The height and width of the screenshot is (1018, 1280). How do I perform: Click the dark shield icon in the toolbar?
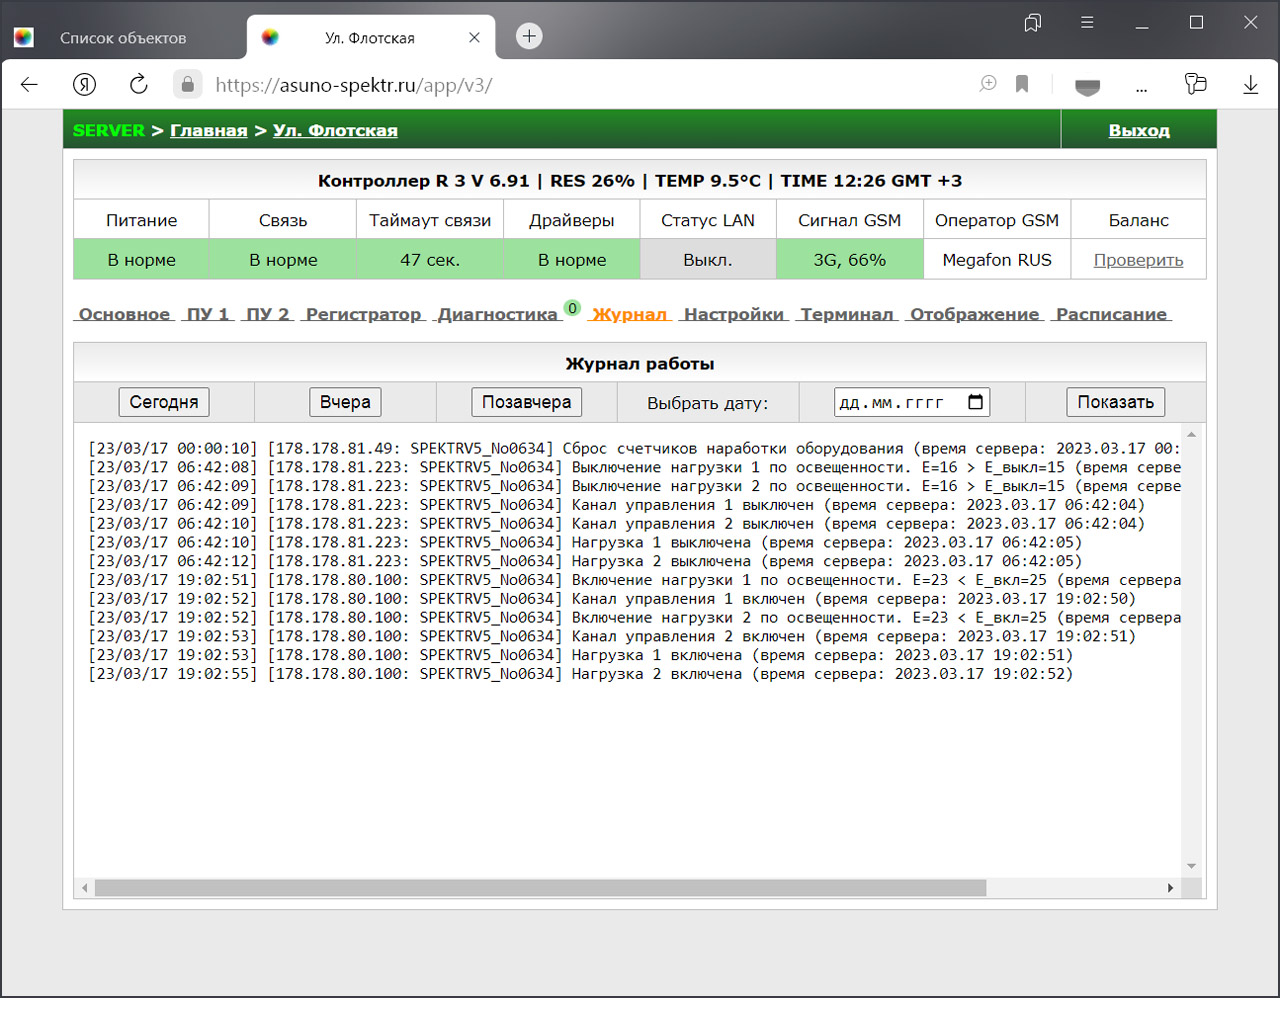1087,87
